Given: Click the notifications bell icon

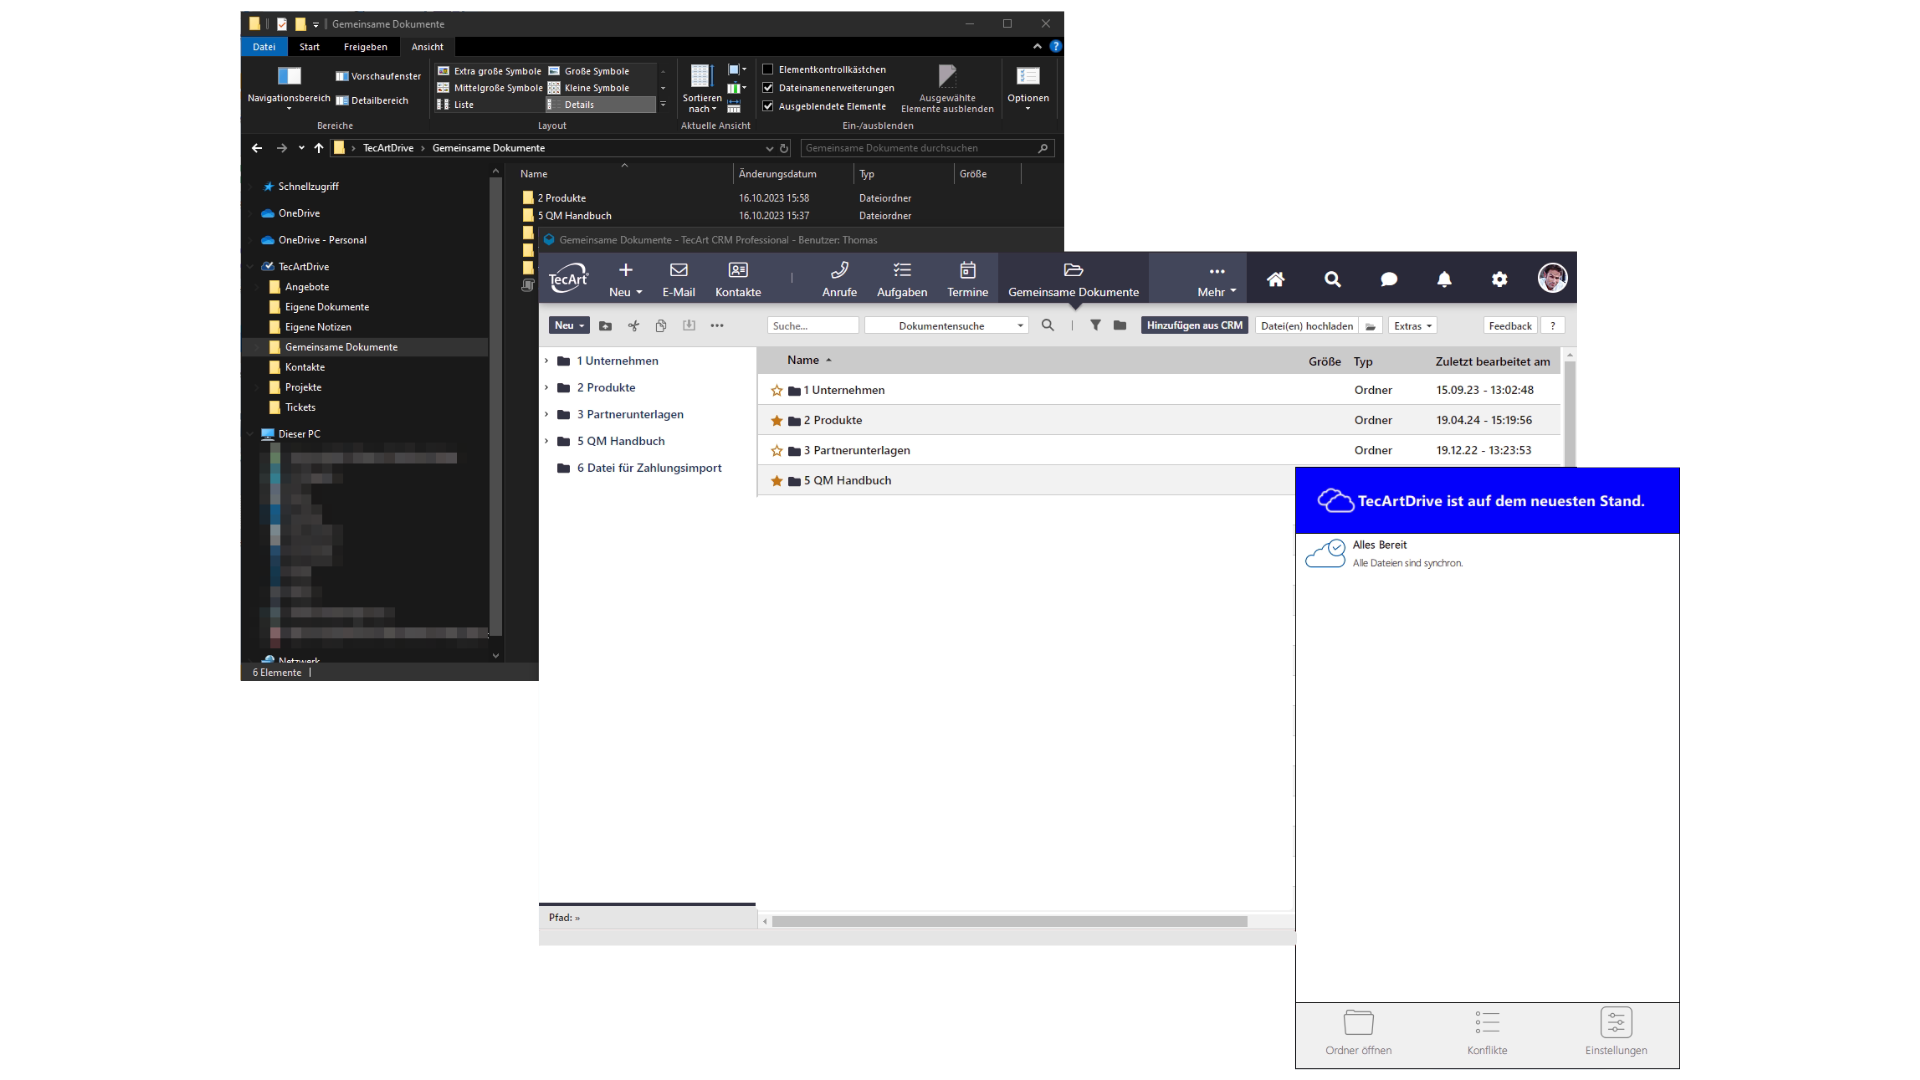Looking at the screenshot, I should 1444,280.
